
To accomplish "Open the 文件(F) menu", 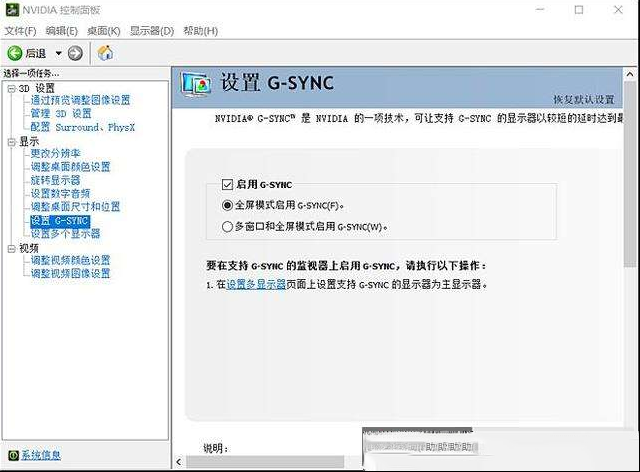I will 20,31.
